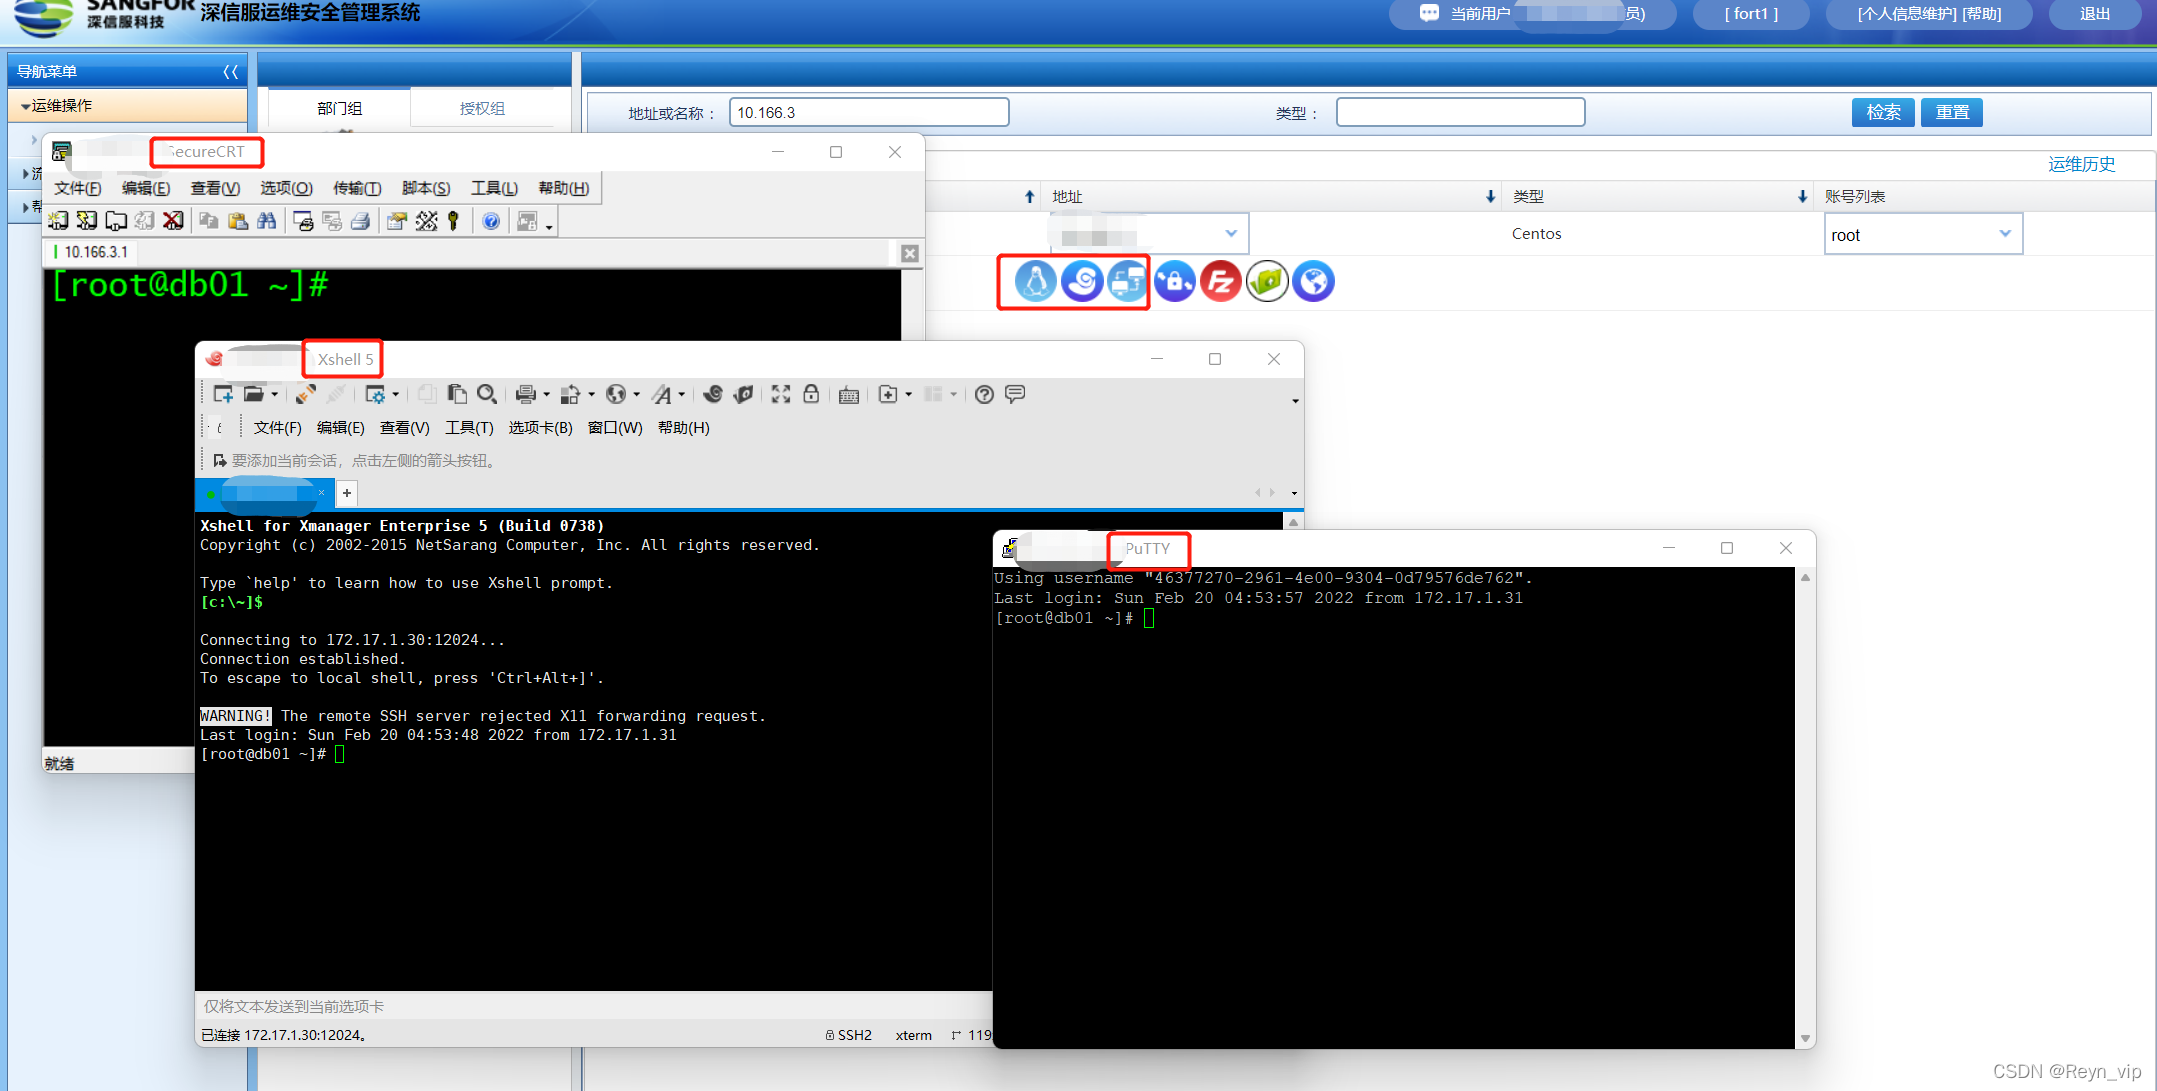Click the 地址或名称 input field

pyautogui.click(x=868, y=112)
